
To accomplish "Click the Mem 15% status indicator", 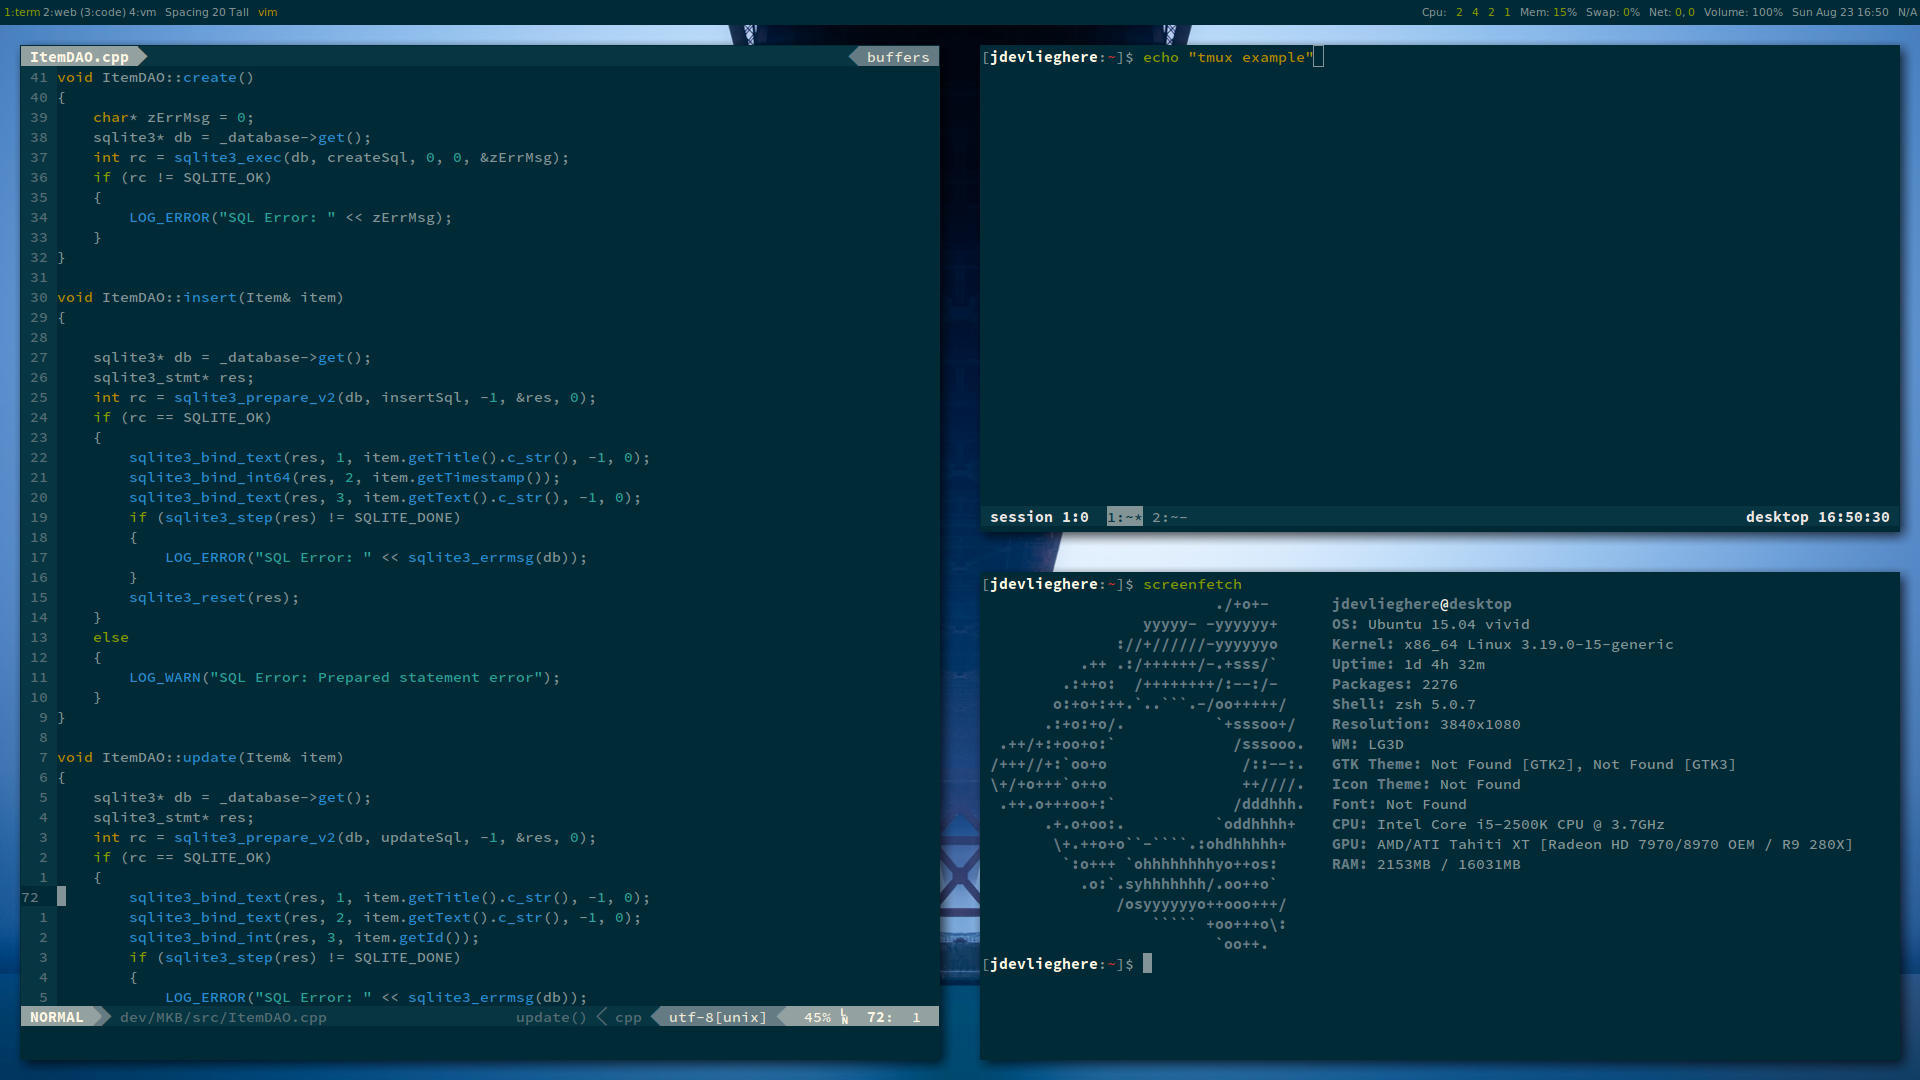I will 1548,12.
